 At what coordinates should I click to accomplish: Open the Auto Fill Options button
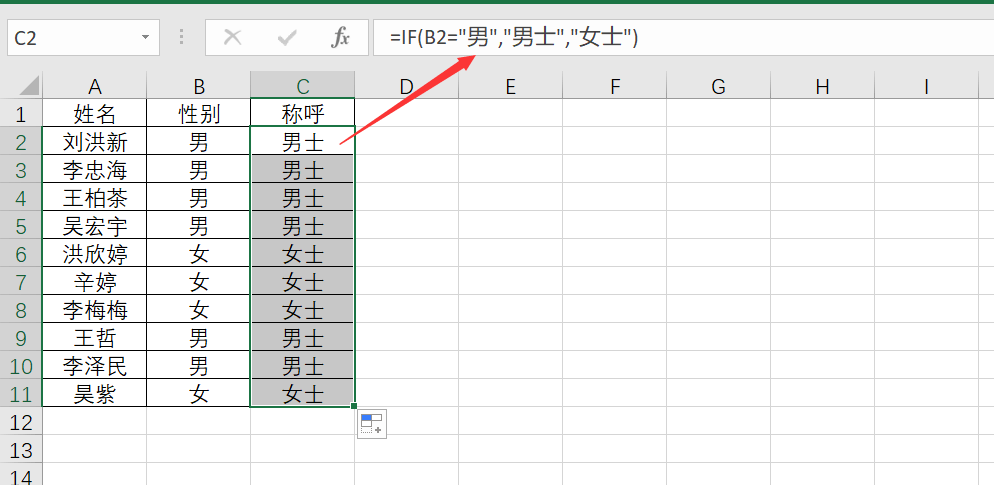(x=372, y=424)
